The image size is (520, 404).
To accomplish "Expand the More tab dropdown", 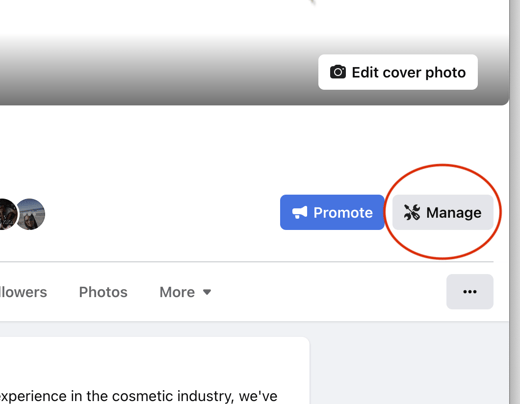I will pyautogui.click(x=185, y=292).
